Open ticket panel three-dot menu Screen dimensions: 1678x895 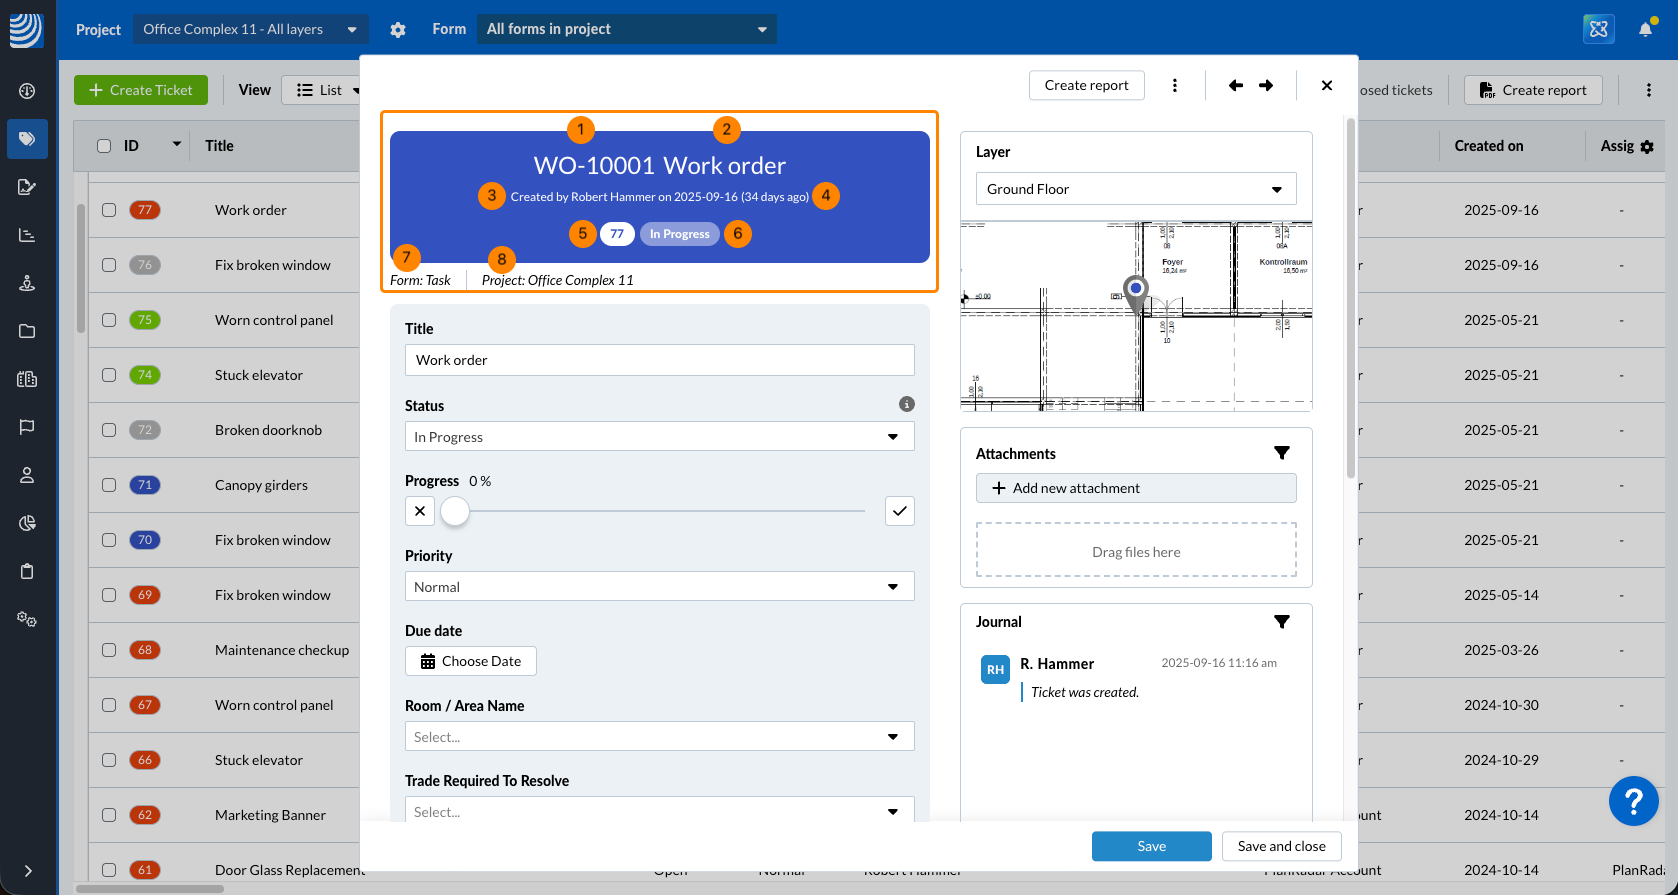point(1175,86)
